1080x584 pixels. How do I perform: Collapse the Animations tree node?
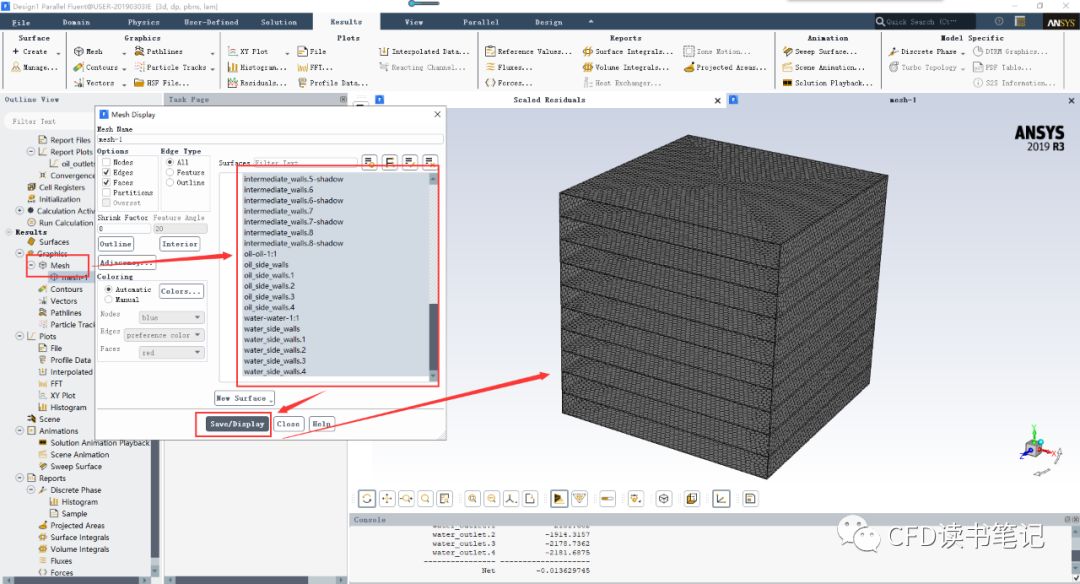(19, 430)
